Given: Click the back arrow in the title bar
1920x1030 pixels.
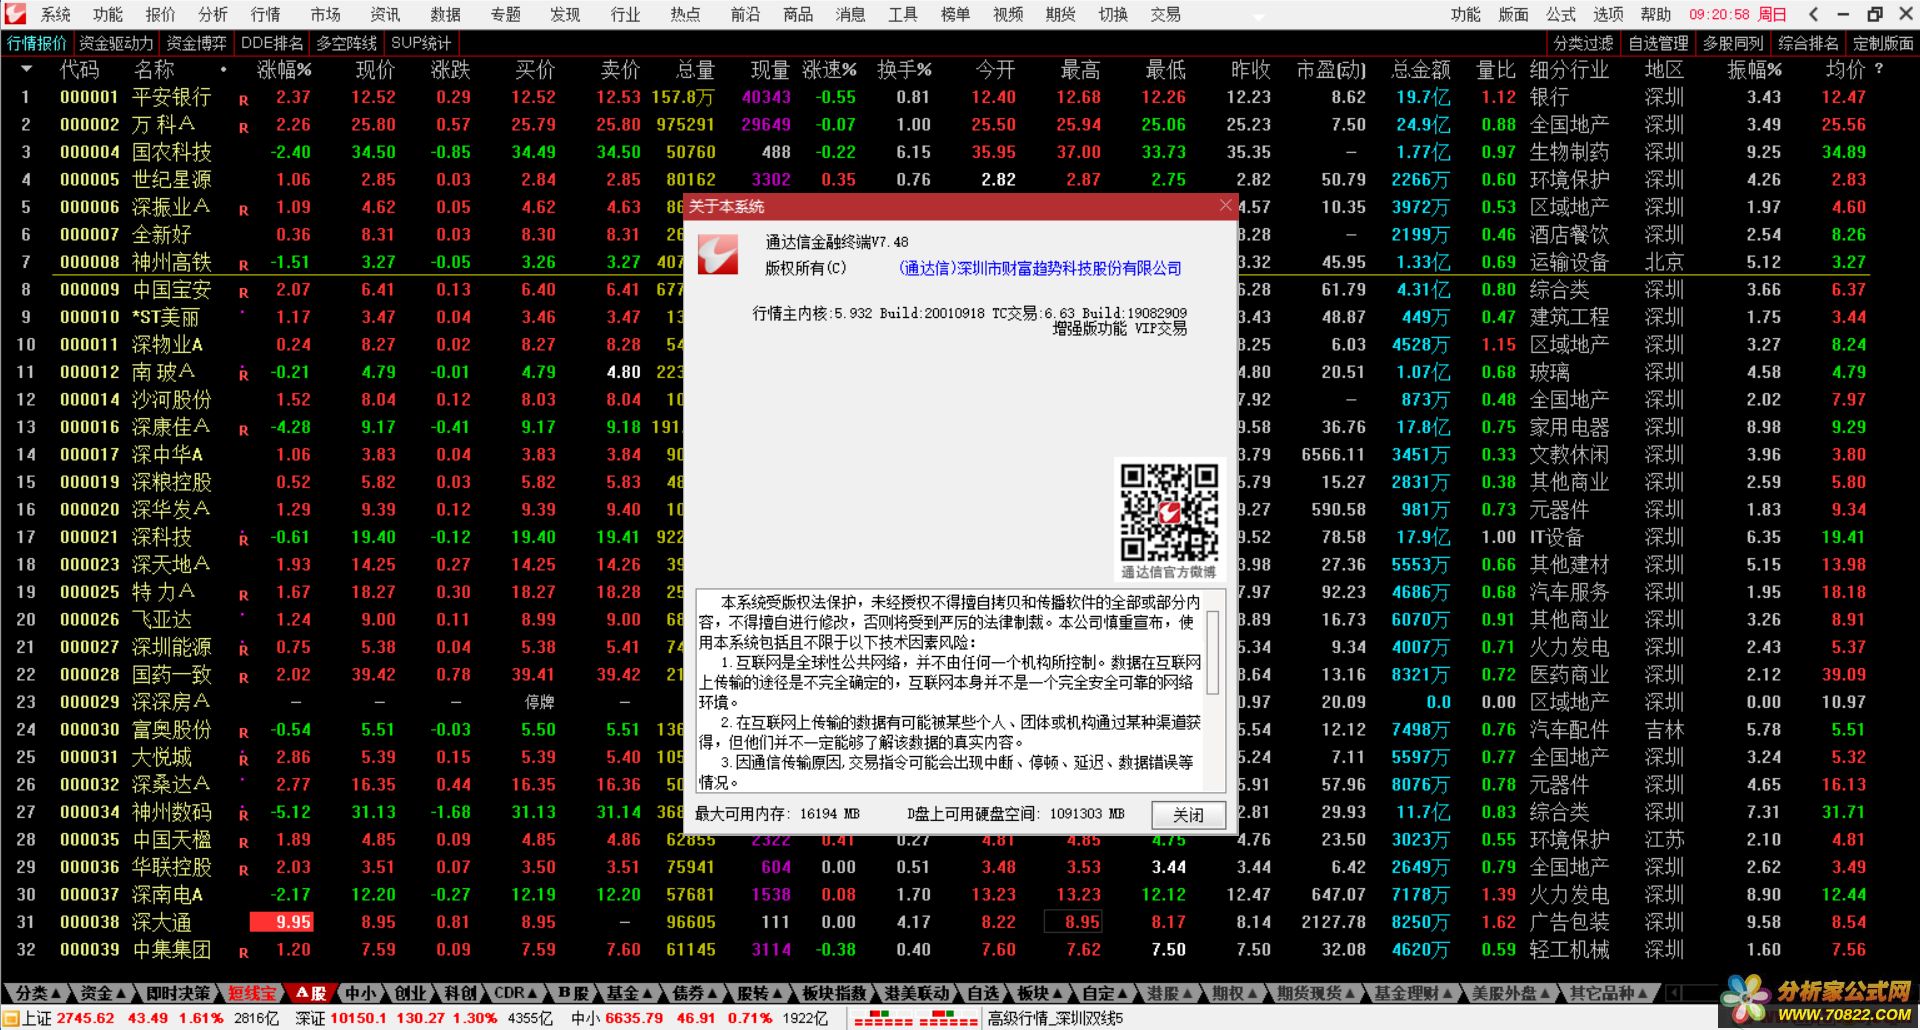Looking at the screenshot, I should pyautogui.click(x=1814, y=14).
